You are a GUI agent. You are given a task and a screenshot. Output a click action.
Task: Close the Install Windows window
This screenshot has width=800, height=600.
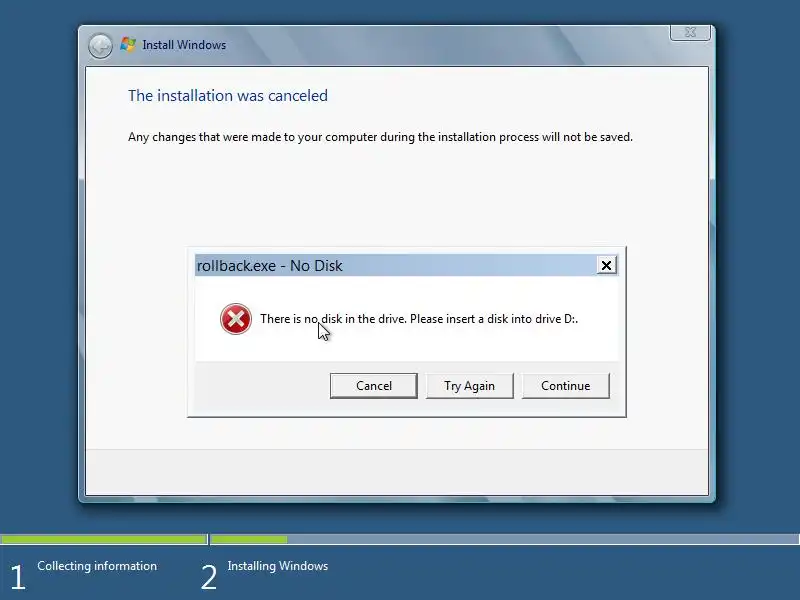pyautogui.click(x=690, y=32)
